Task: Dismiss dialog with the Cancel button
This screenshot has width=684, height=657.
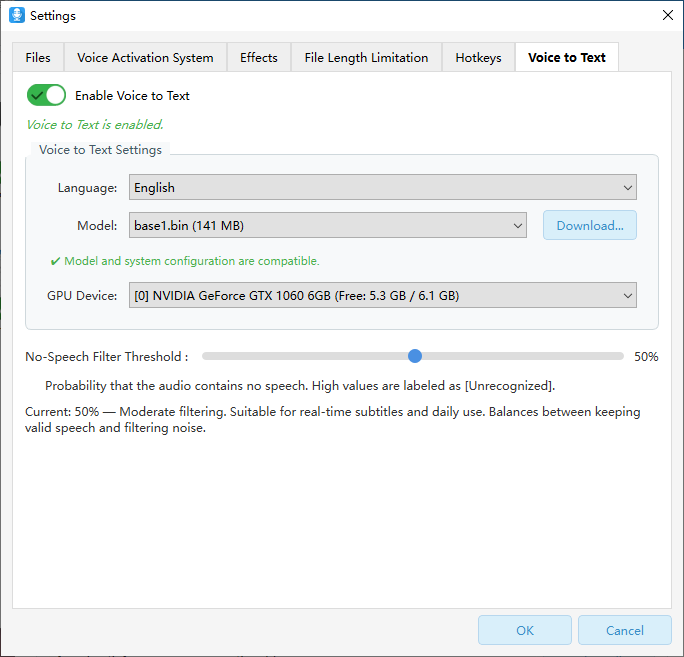Action: click(625, 630)
